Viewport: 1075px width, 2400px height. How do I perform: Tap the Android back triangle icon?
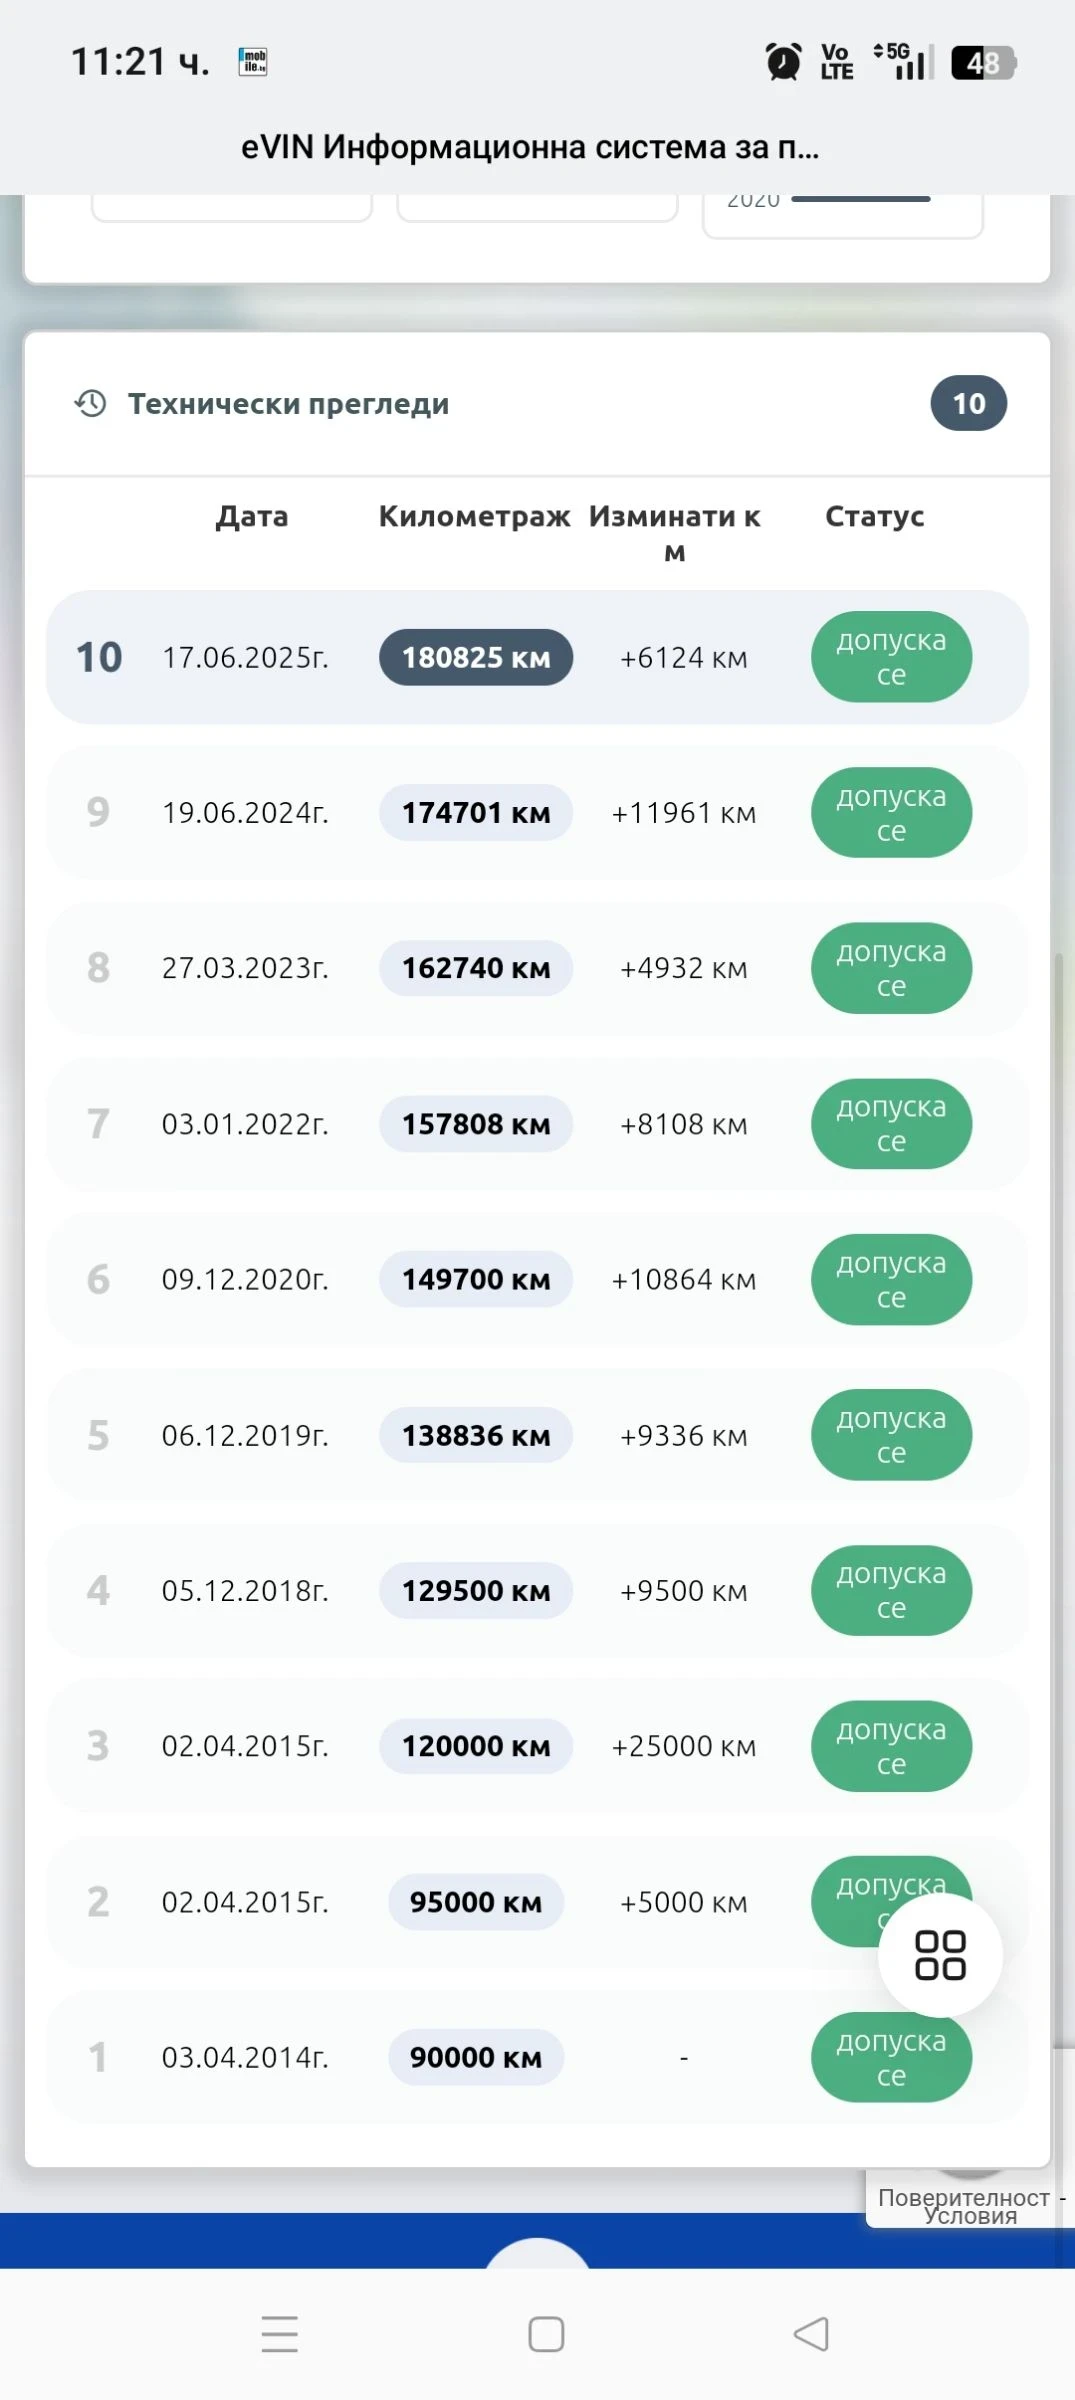tap(811, 2334)
